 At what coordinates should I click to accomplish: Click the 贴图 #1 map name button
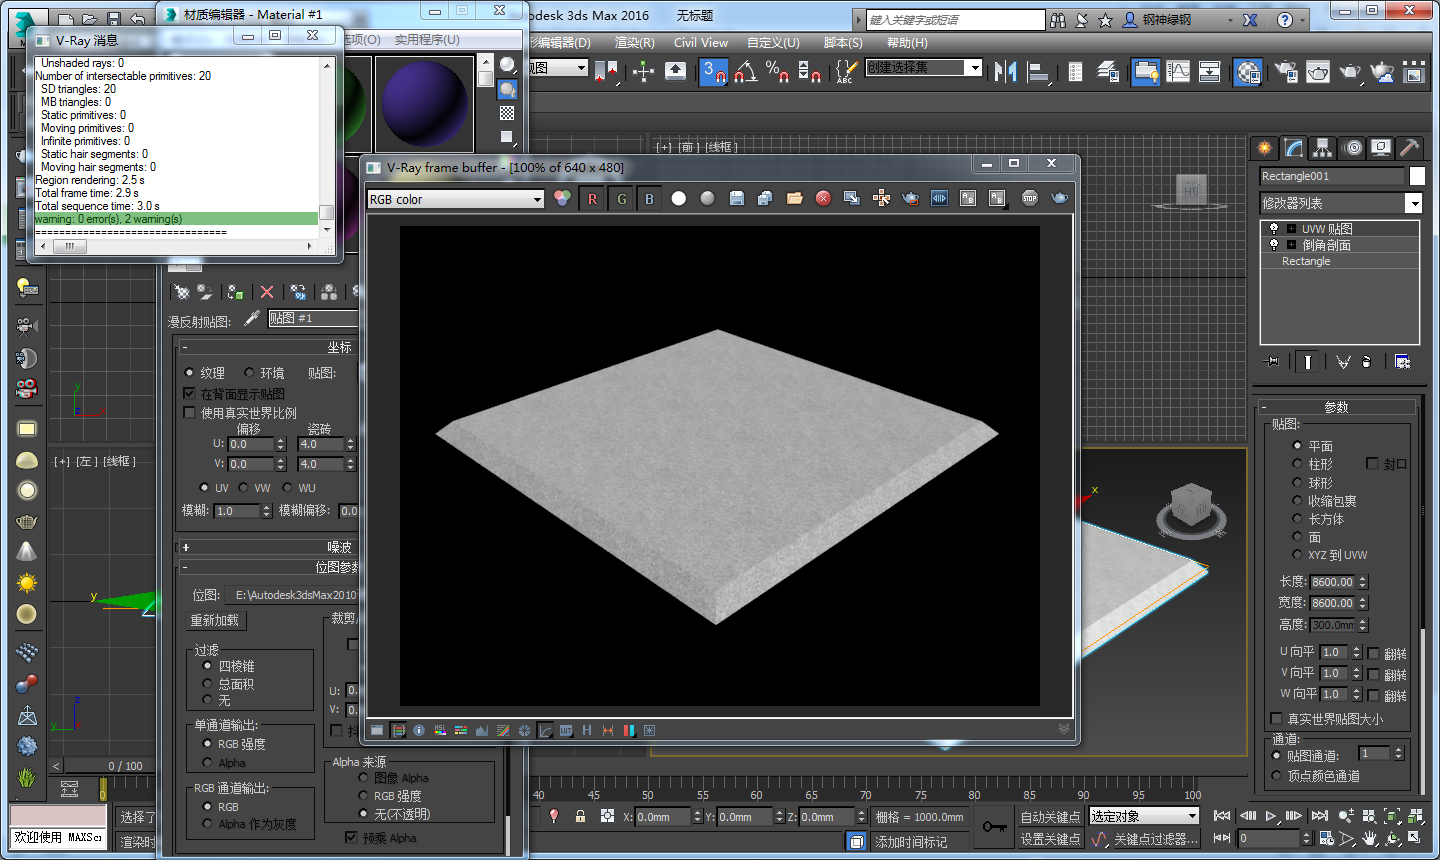coord(313,318)
